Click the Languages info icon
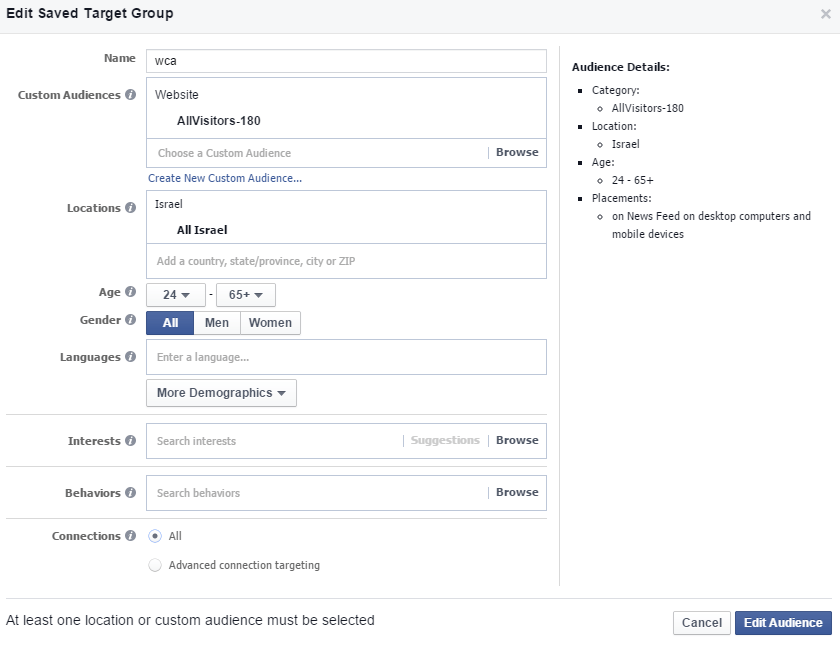 130,357
